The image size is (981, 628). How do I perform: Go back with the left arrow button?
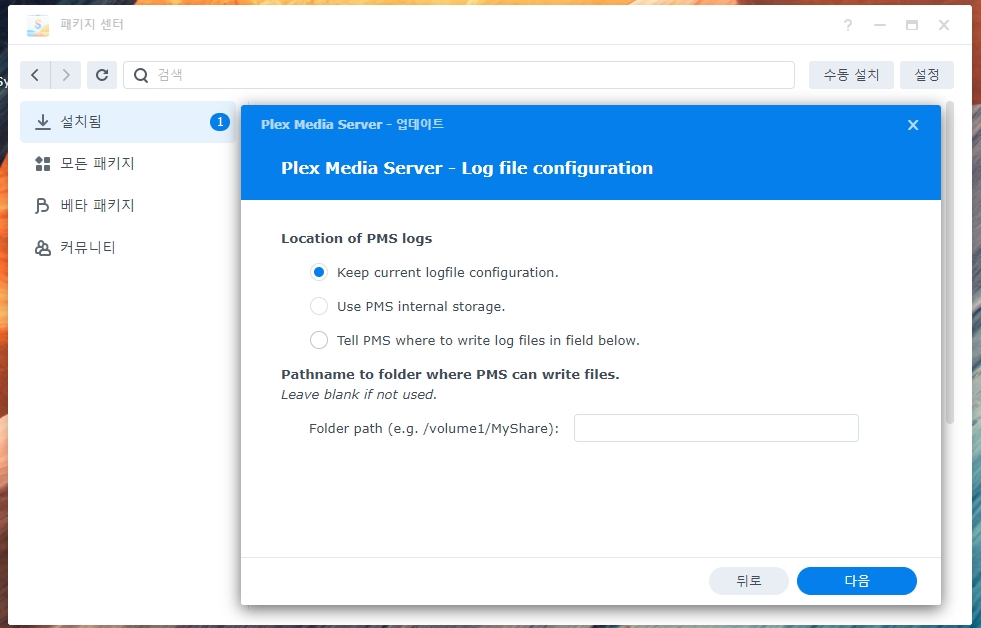[35, 75]
